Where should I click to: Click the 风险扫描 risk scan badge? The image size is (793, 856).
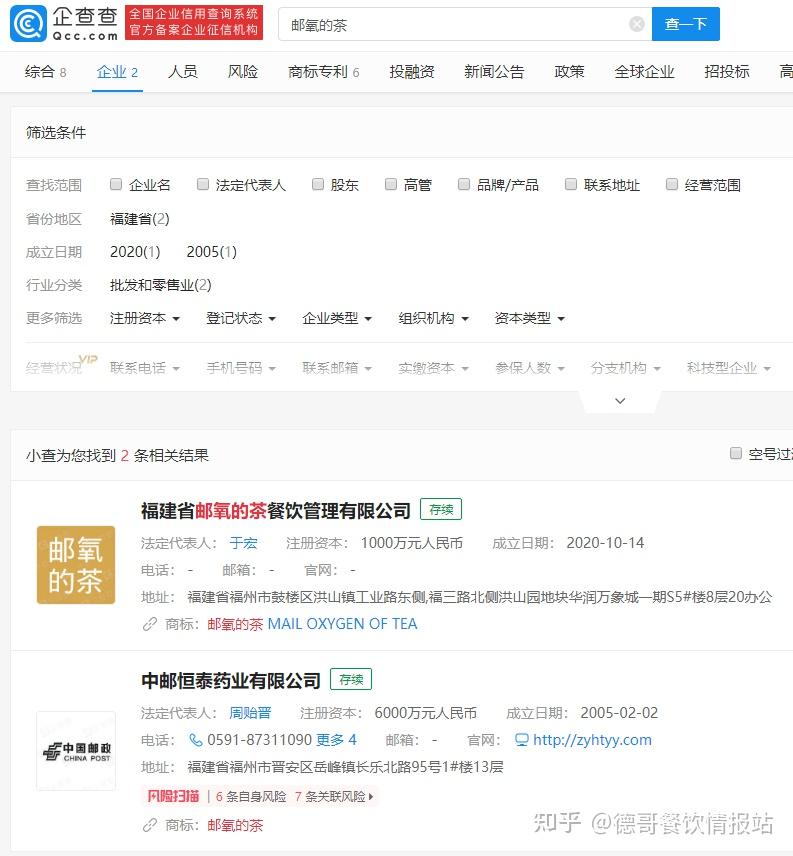click(173, 796)
